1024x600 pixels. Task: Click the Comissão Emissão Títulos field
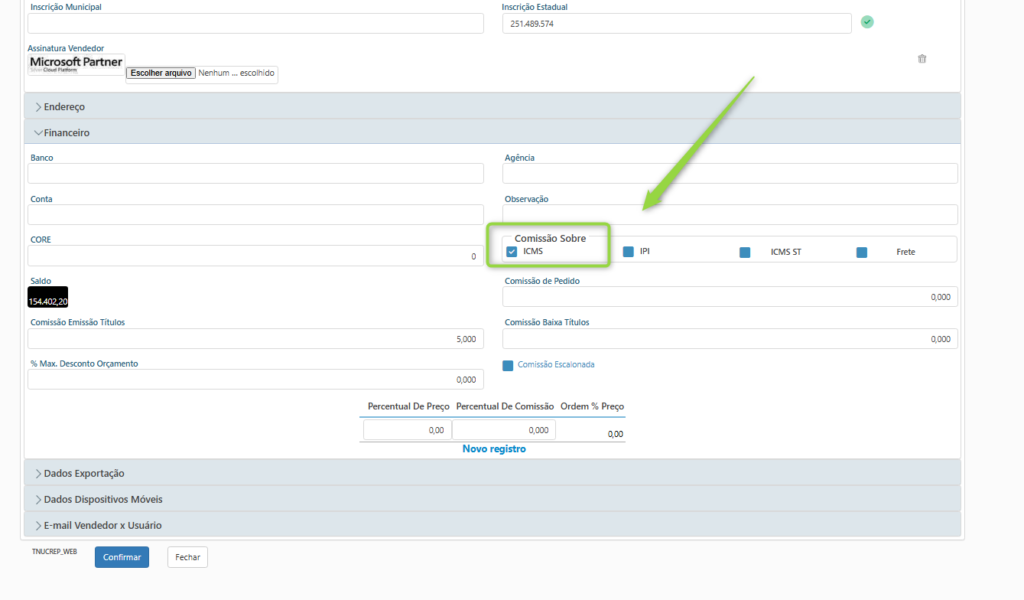(x=255, y=339)
